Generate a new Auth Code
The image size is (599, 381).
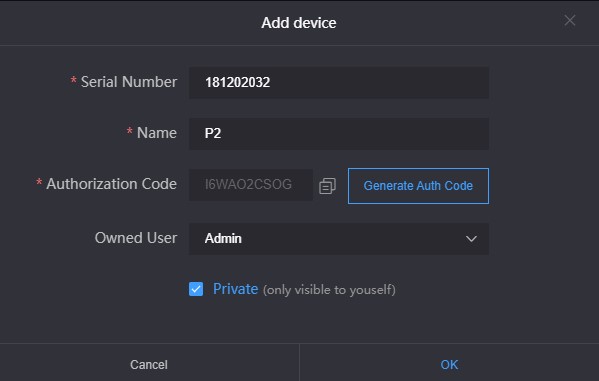[418, 186]
